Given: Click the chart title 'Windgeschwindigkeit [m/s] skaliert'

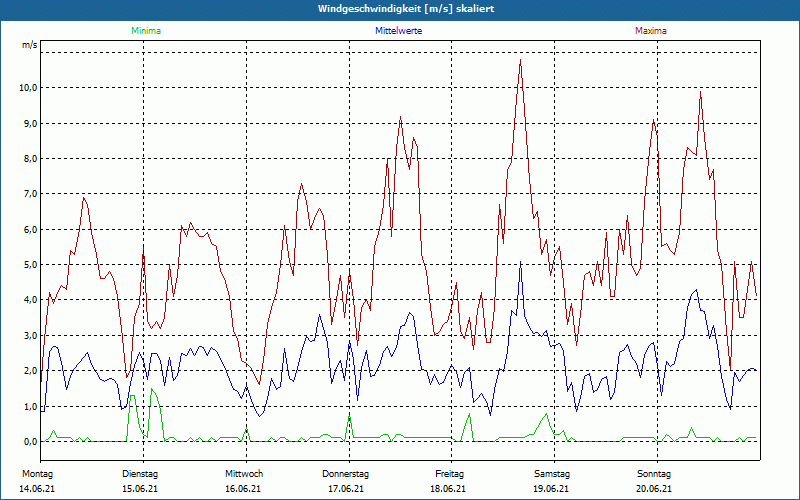Looking at the screenshot, I should (x=406, y=9).
